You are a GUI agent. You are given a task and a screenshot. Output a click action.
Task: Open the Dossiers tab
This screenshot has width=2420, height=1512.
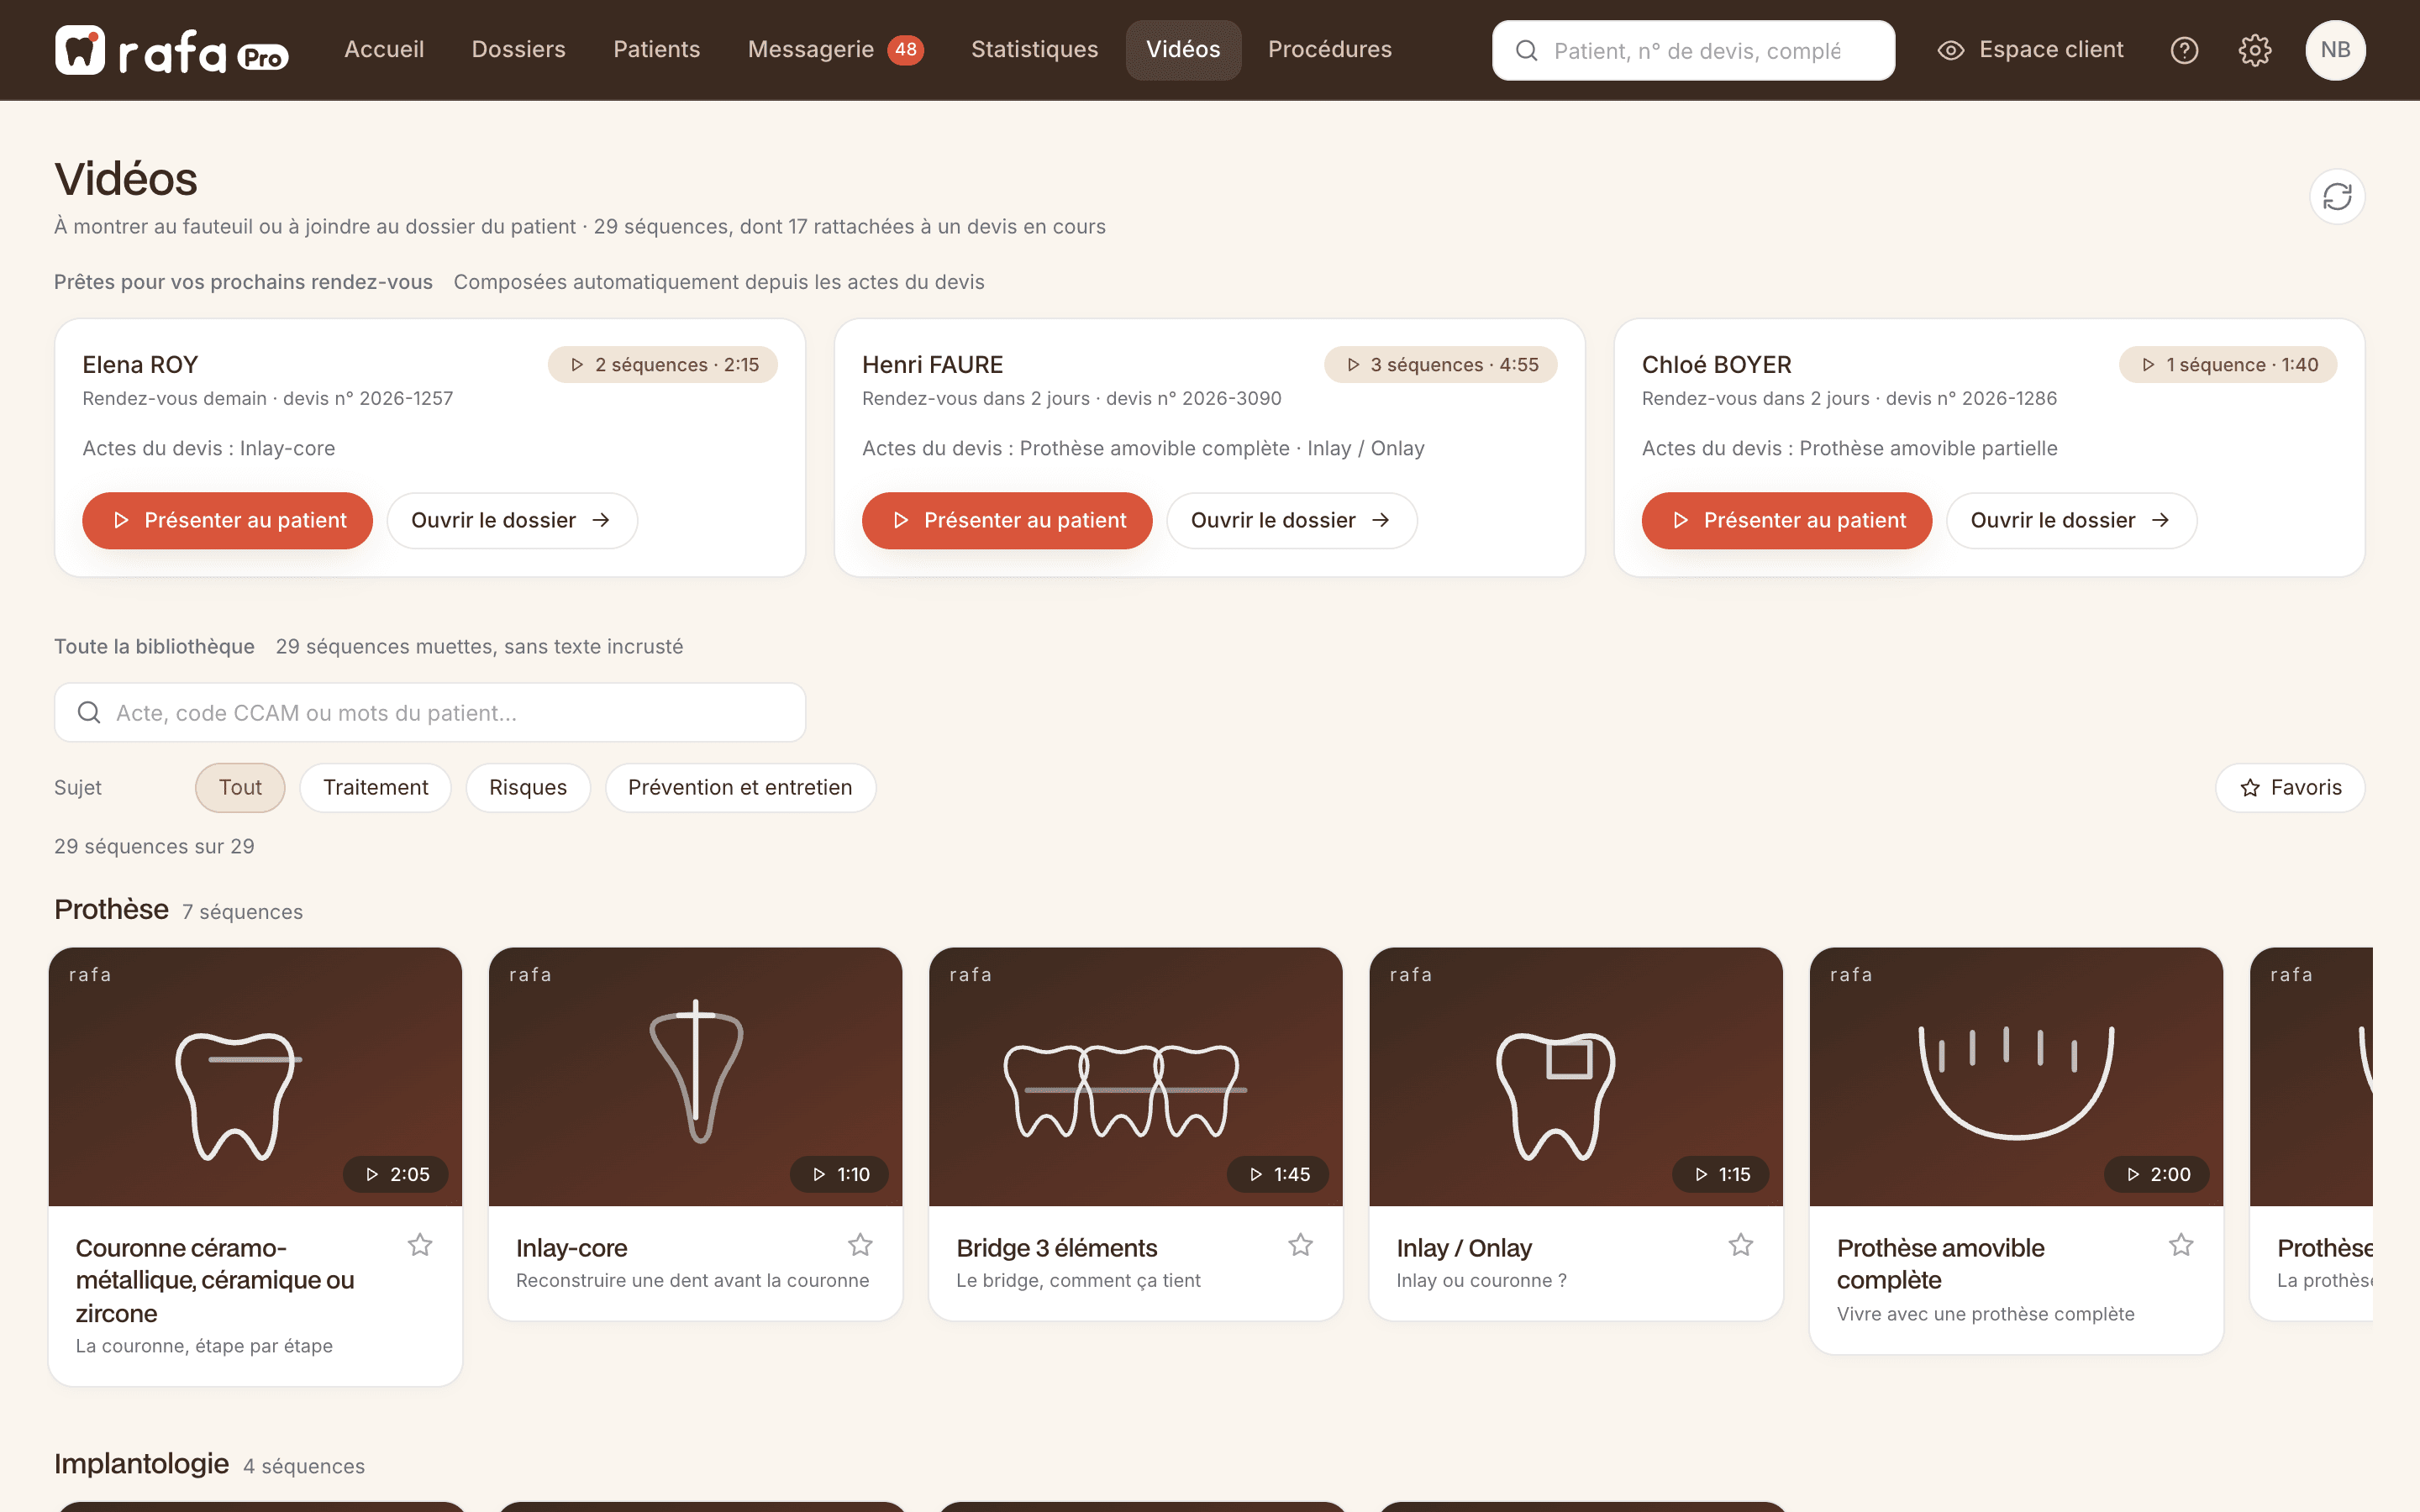[x=518, y=50]
